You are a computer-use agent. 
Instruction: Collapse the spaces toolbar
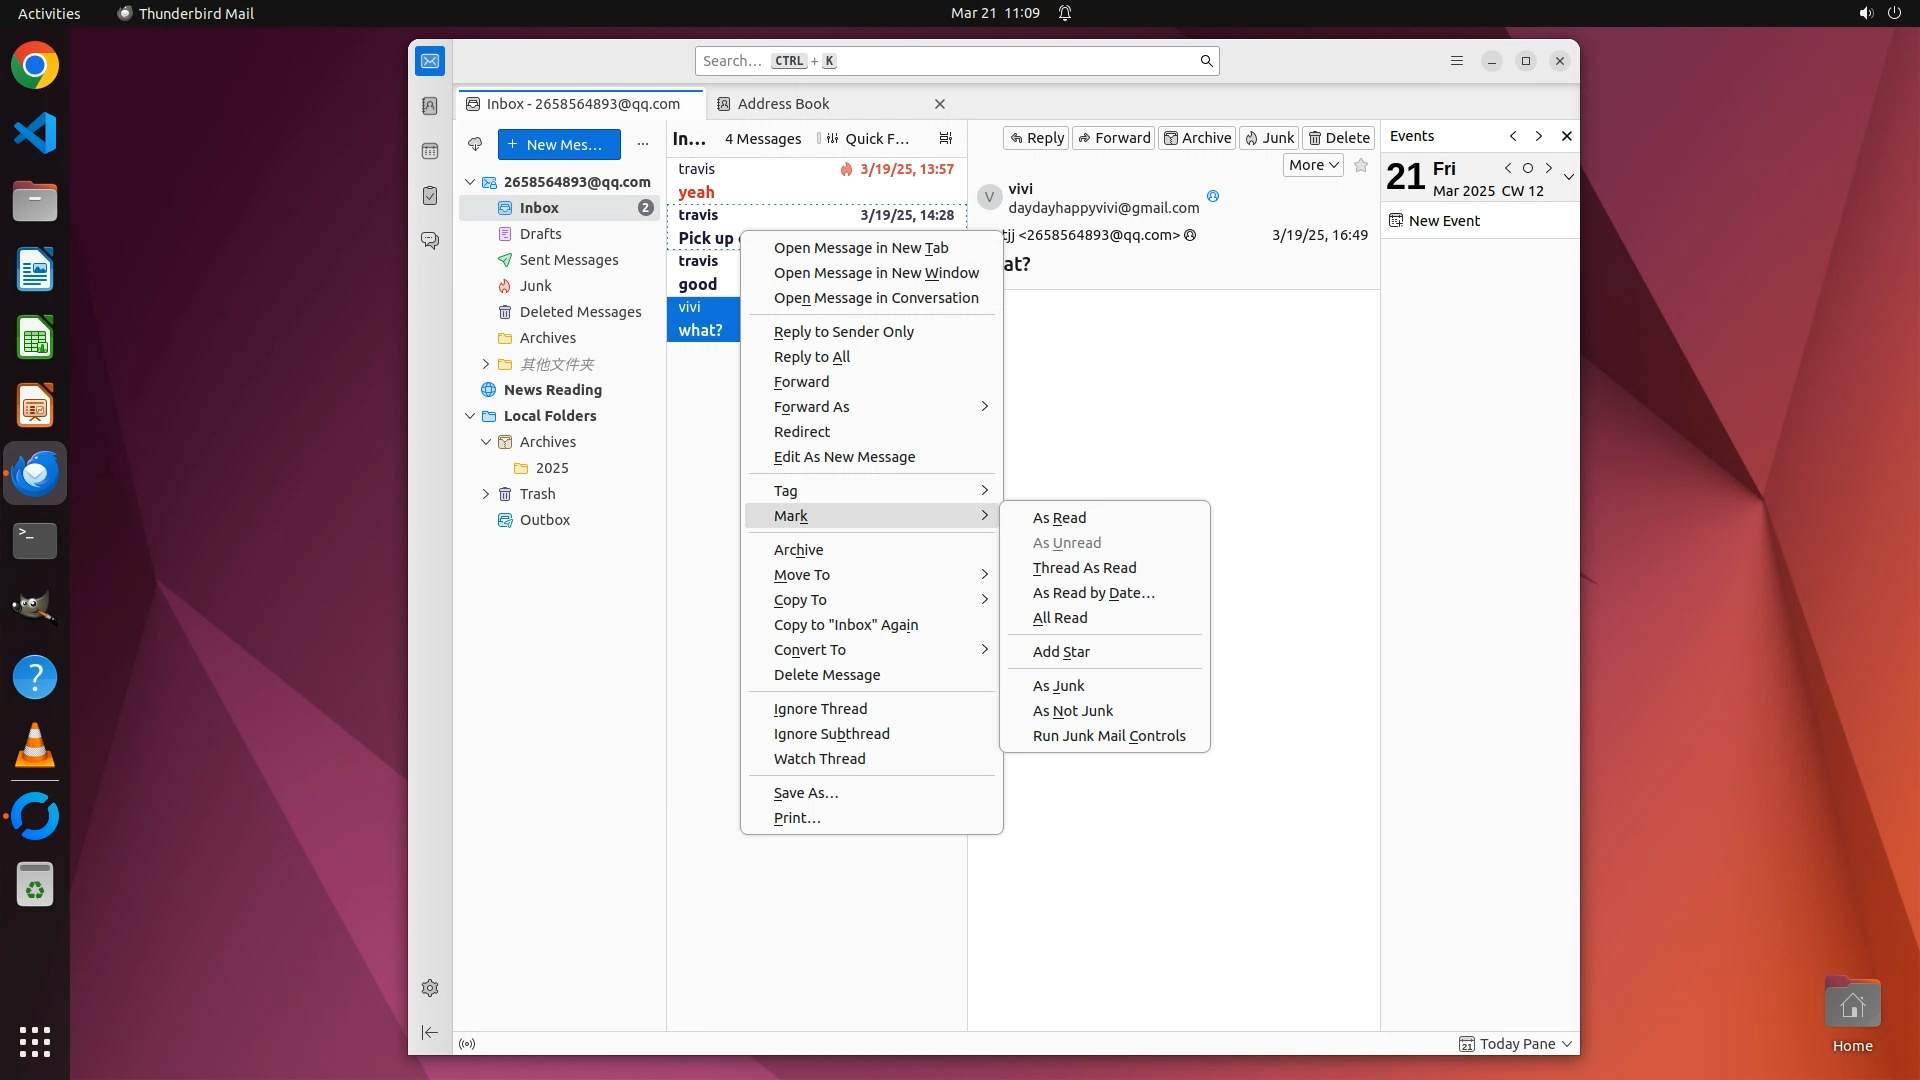click(x=430, y=1032)
